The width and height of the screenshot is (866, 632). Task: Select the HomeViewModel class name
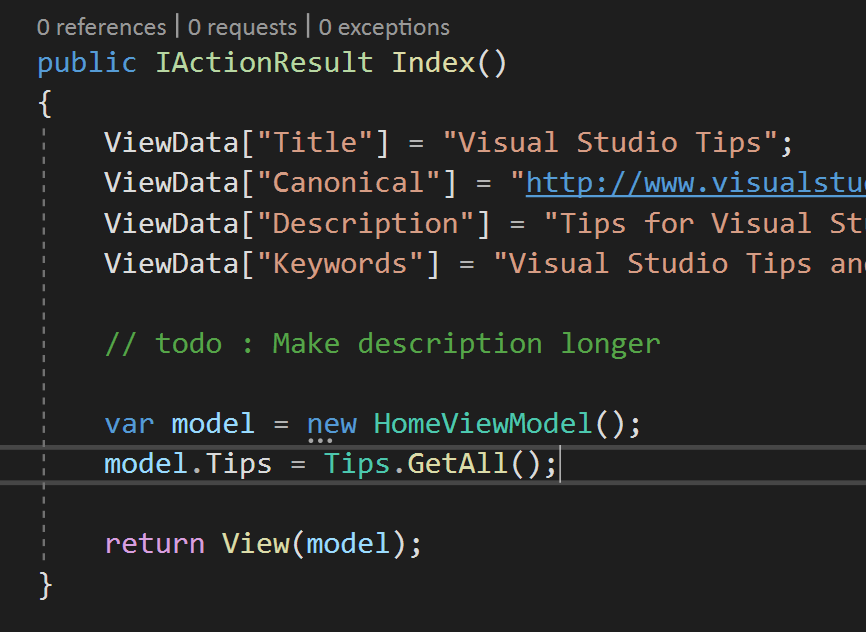click(x=483, y=424)
